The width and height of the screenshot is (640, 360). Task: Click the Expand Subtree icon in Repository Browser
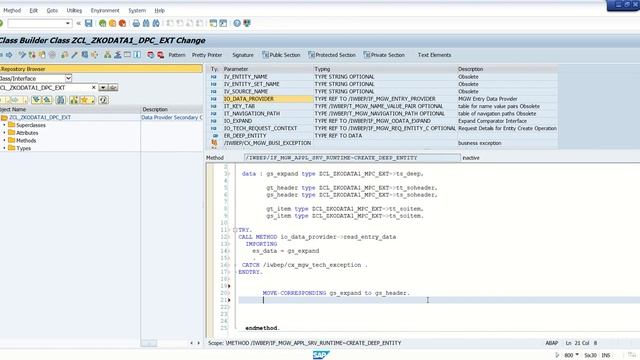[x=36, y=100]
